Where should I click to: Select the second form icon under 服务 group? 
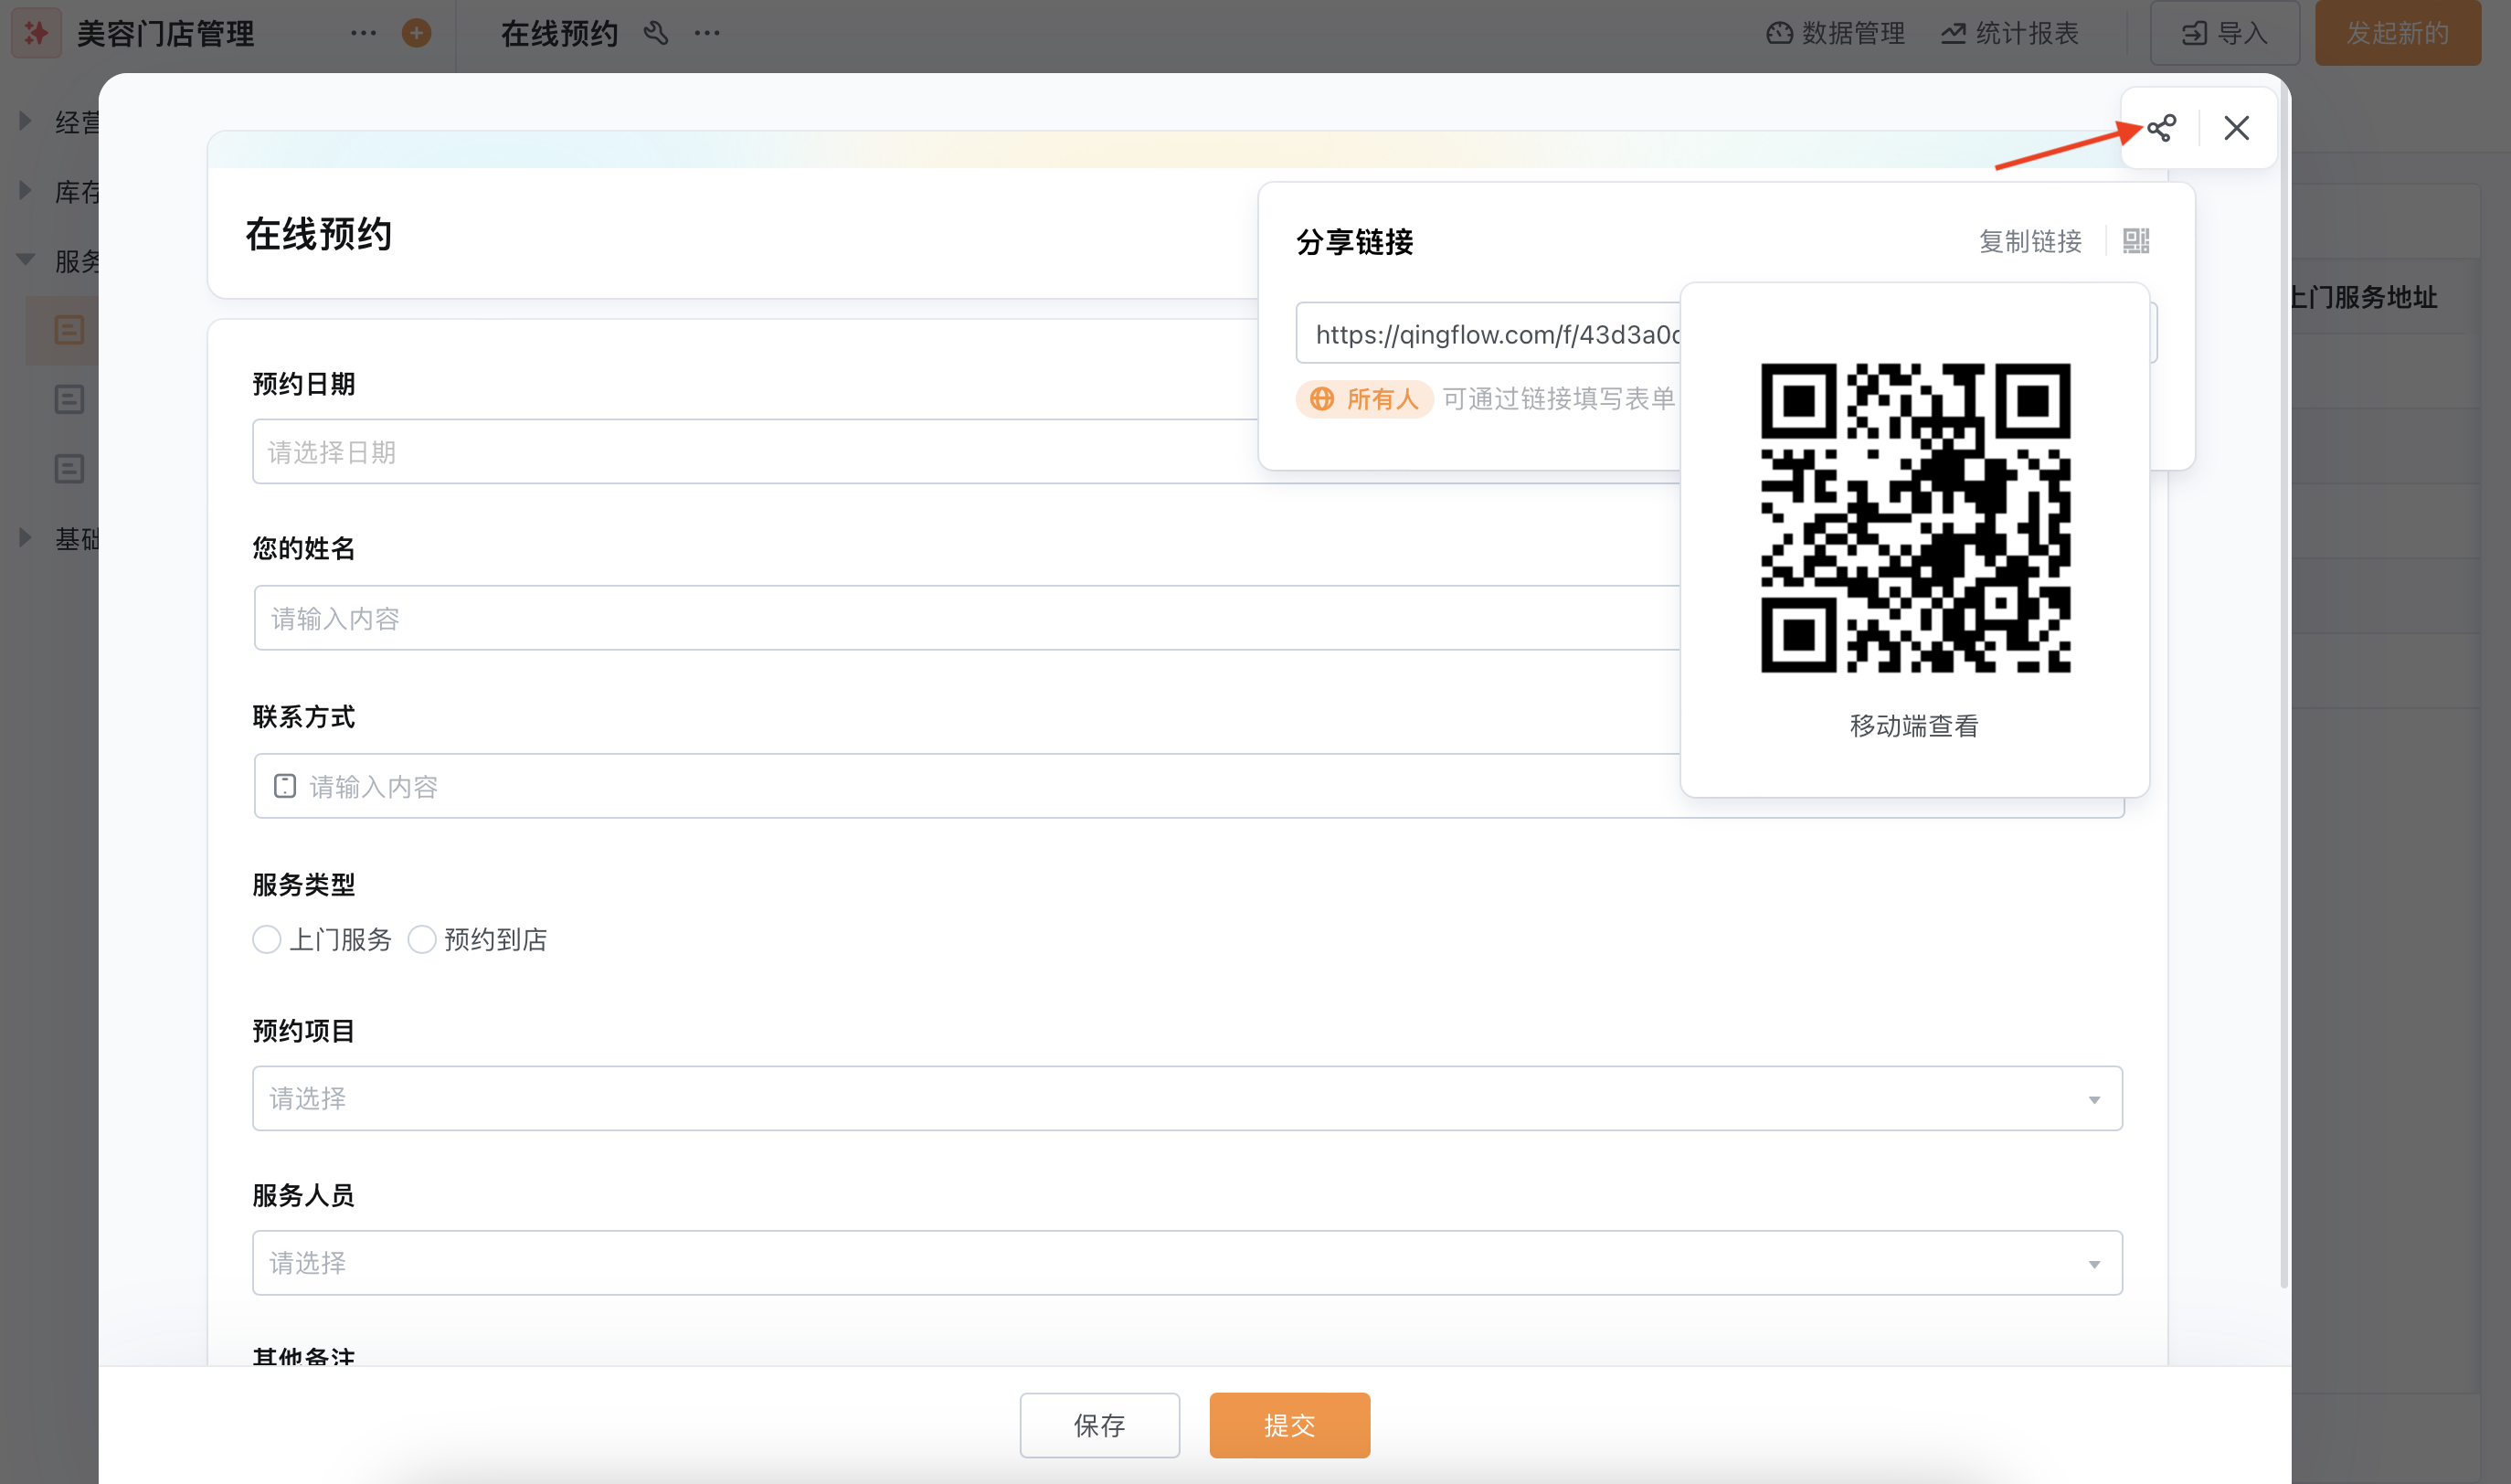(x=69, y=399)
